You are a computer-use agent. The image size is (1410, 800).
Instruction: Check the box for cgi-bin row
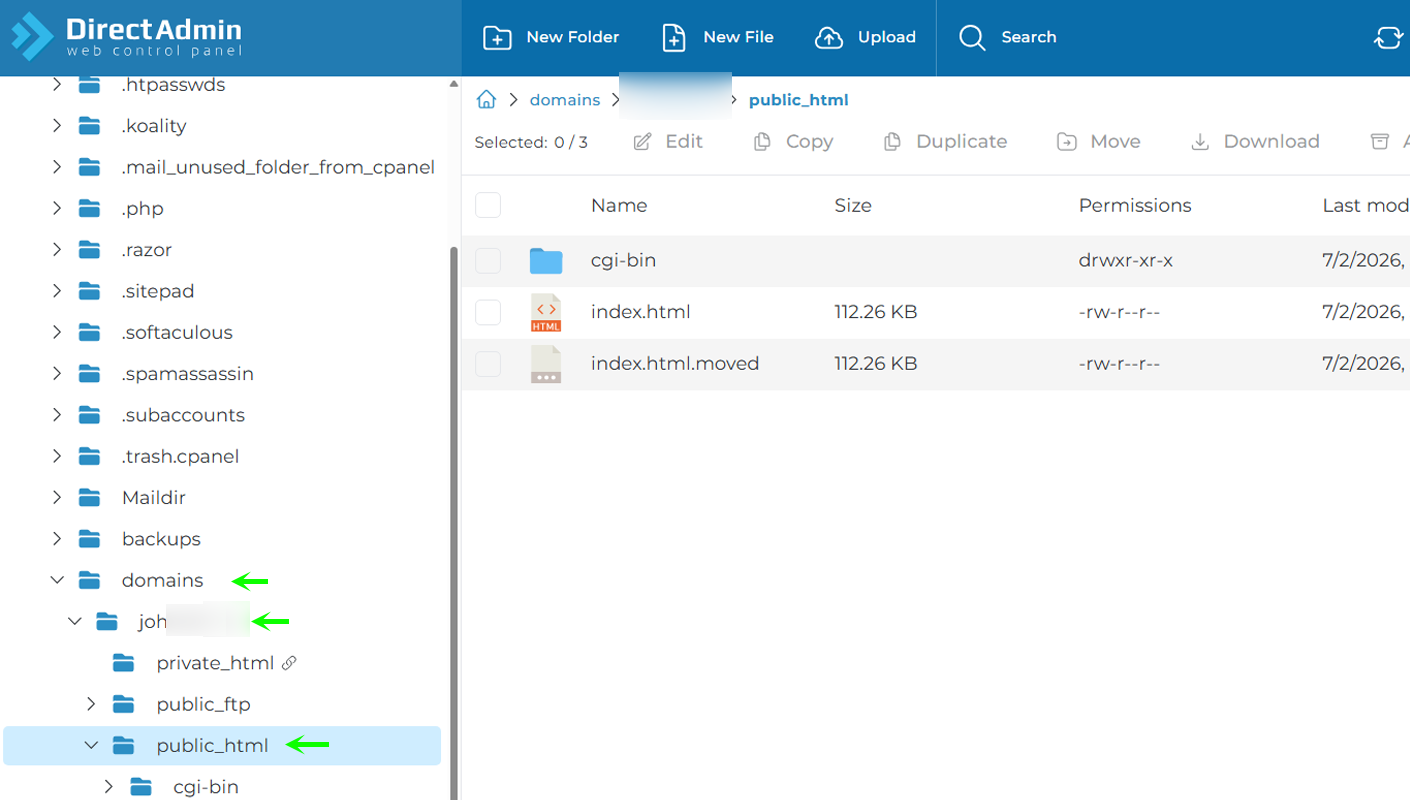tap(488, 261)
